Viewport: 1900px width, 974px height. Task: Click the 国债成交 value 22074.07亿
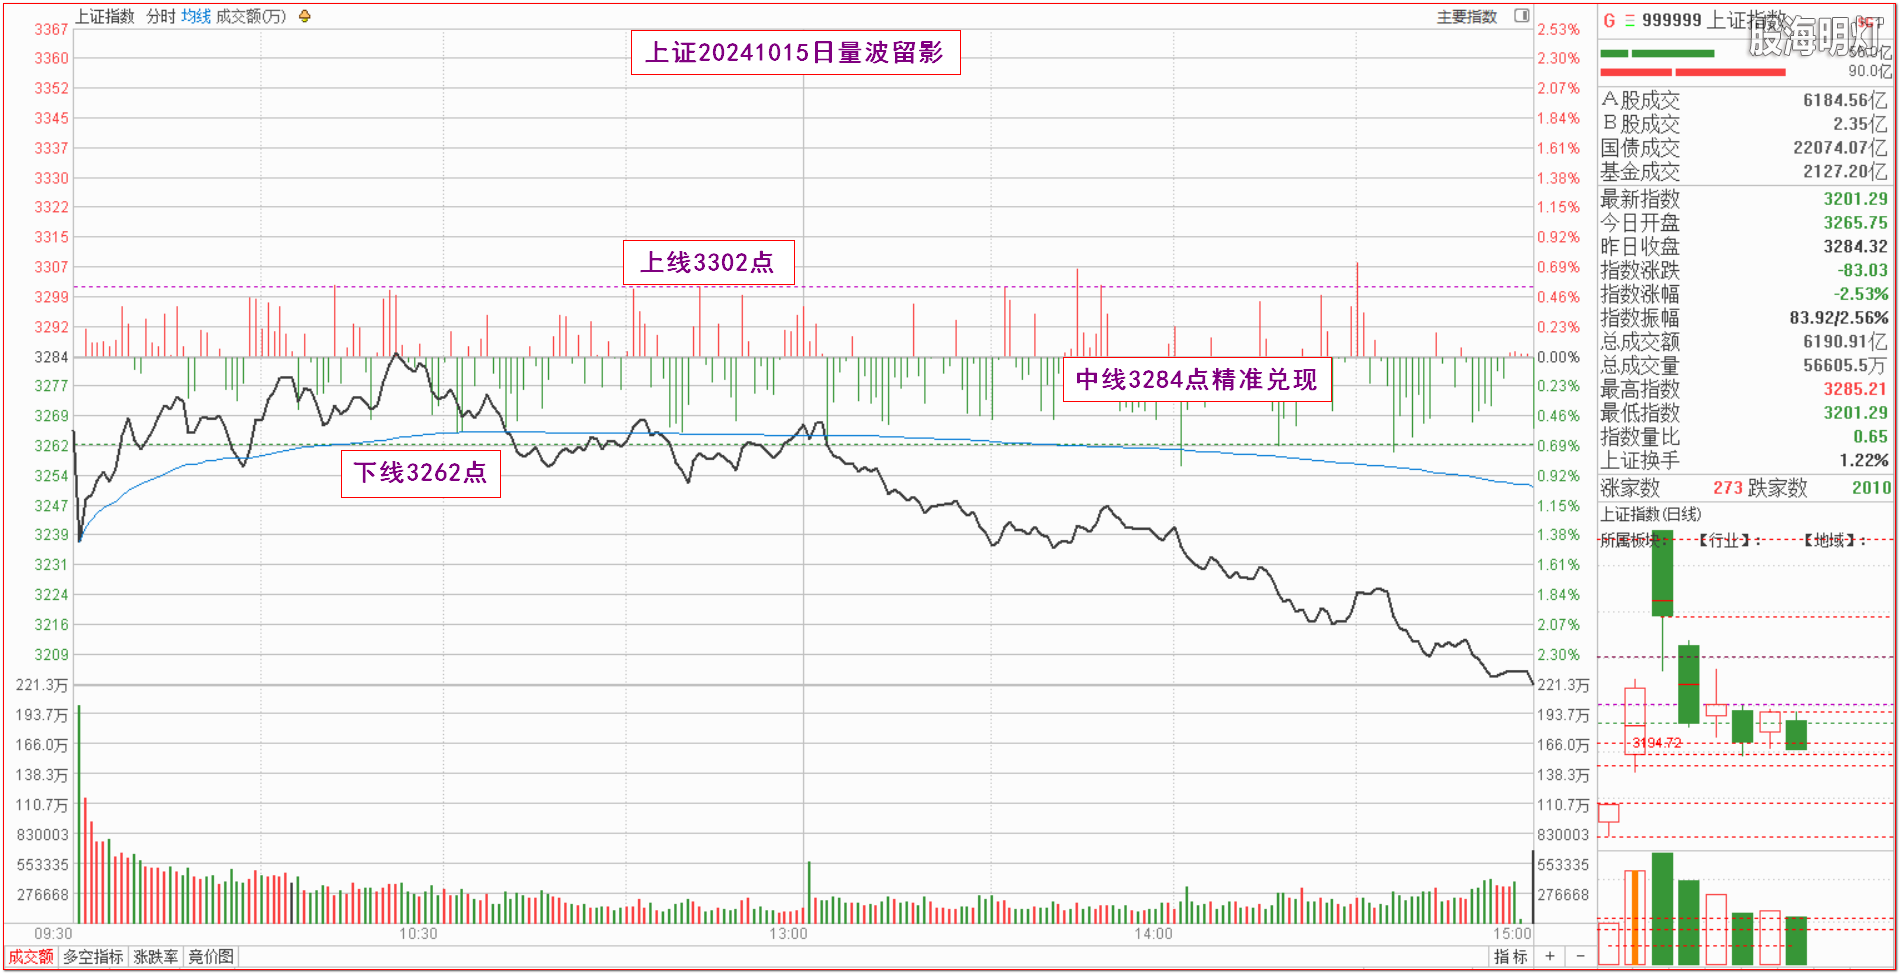[x=1840, y=148]
